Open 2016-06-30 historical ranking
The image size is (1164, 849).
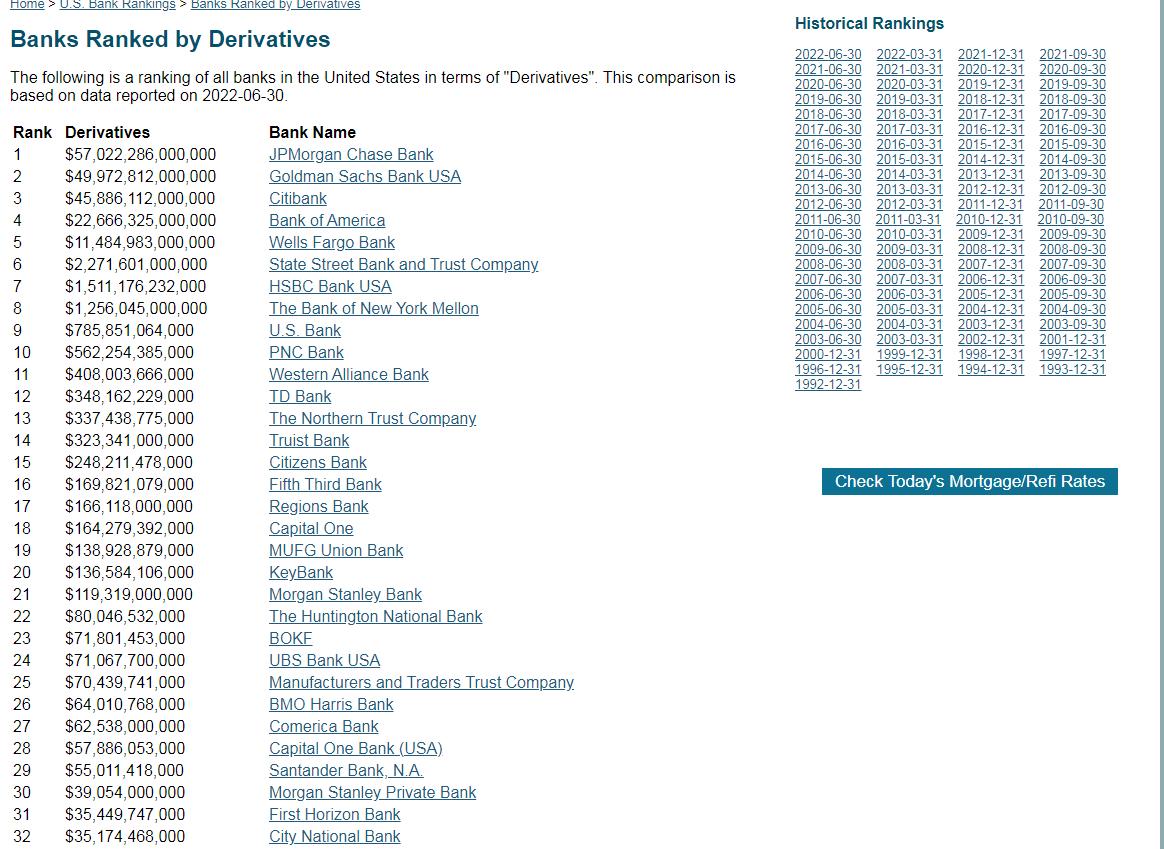pyautogui.click(x=828, y=145)
